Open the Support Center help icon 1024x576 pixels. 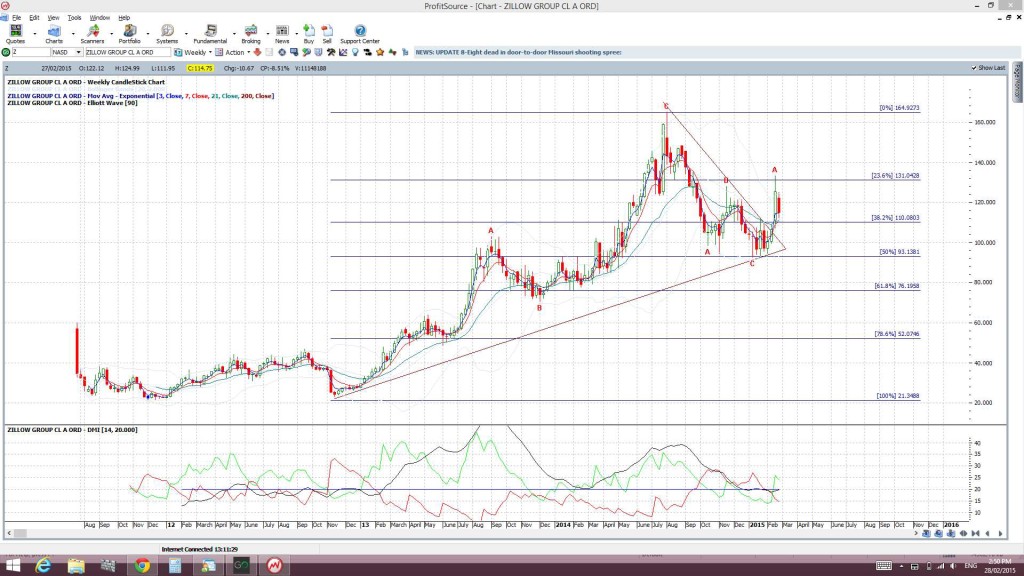[360, 31]
